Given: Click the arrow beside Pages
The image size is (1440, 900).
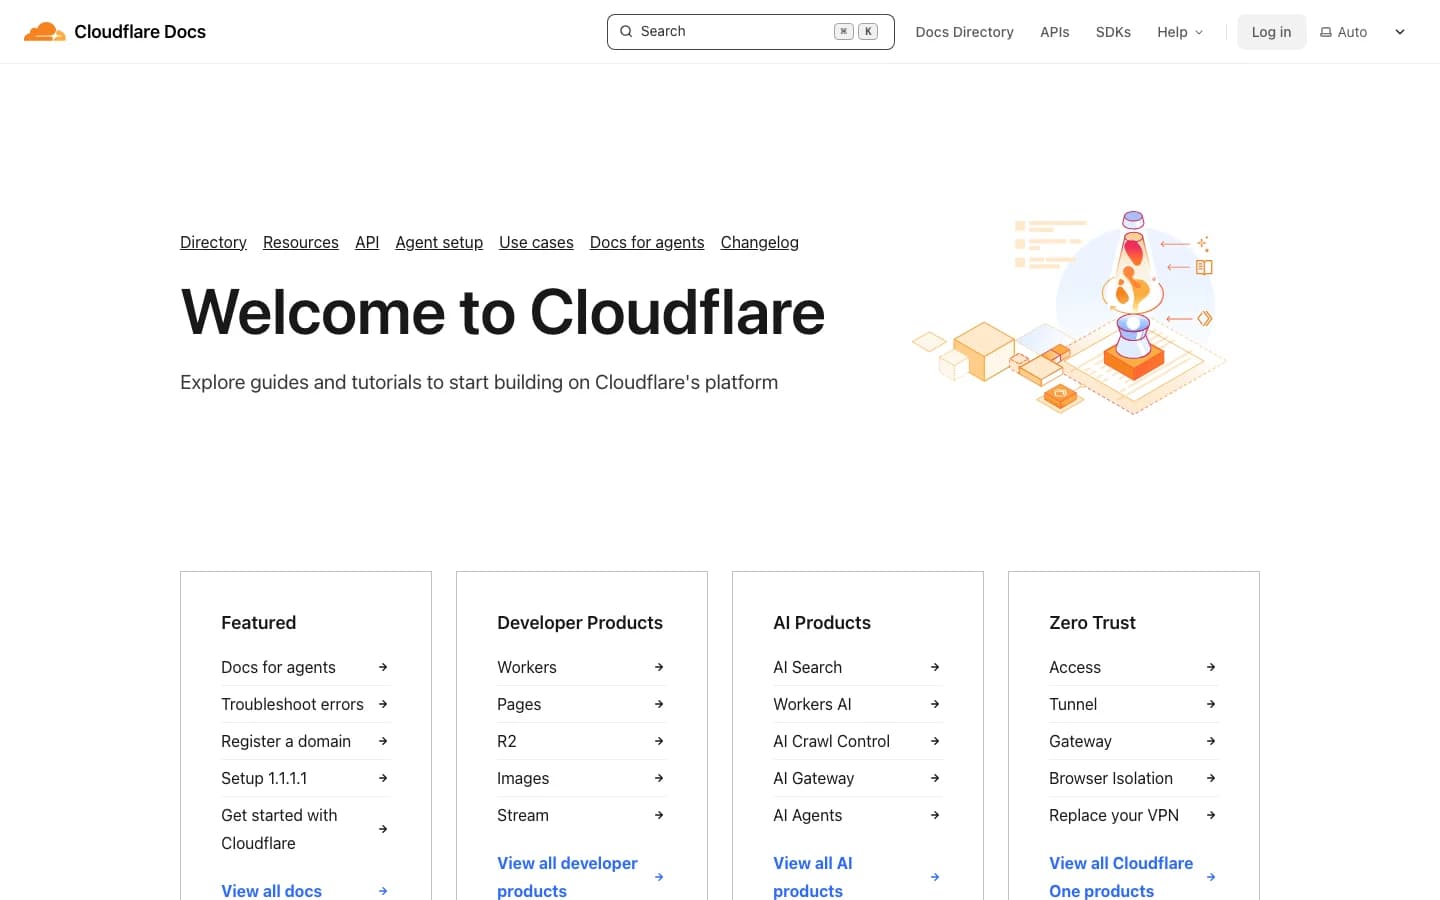Looking at the screenshot, I should click(x=659, y=704).
